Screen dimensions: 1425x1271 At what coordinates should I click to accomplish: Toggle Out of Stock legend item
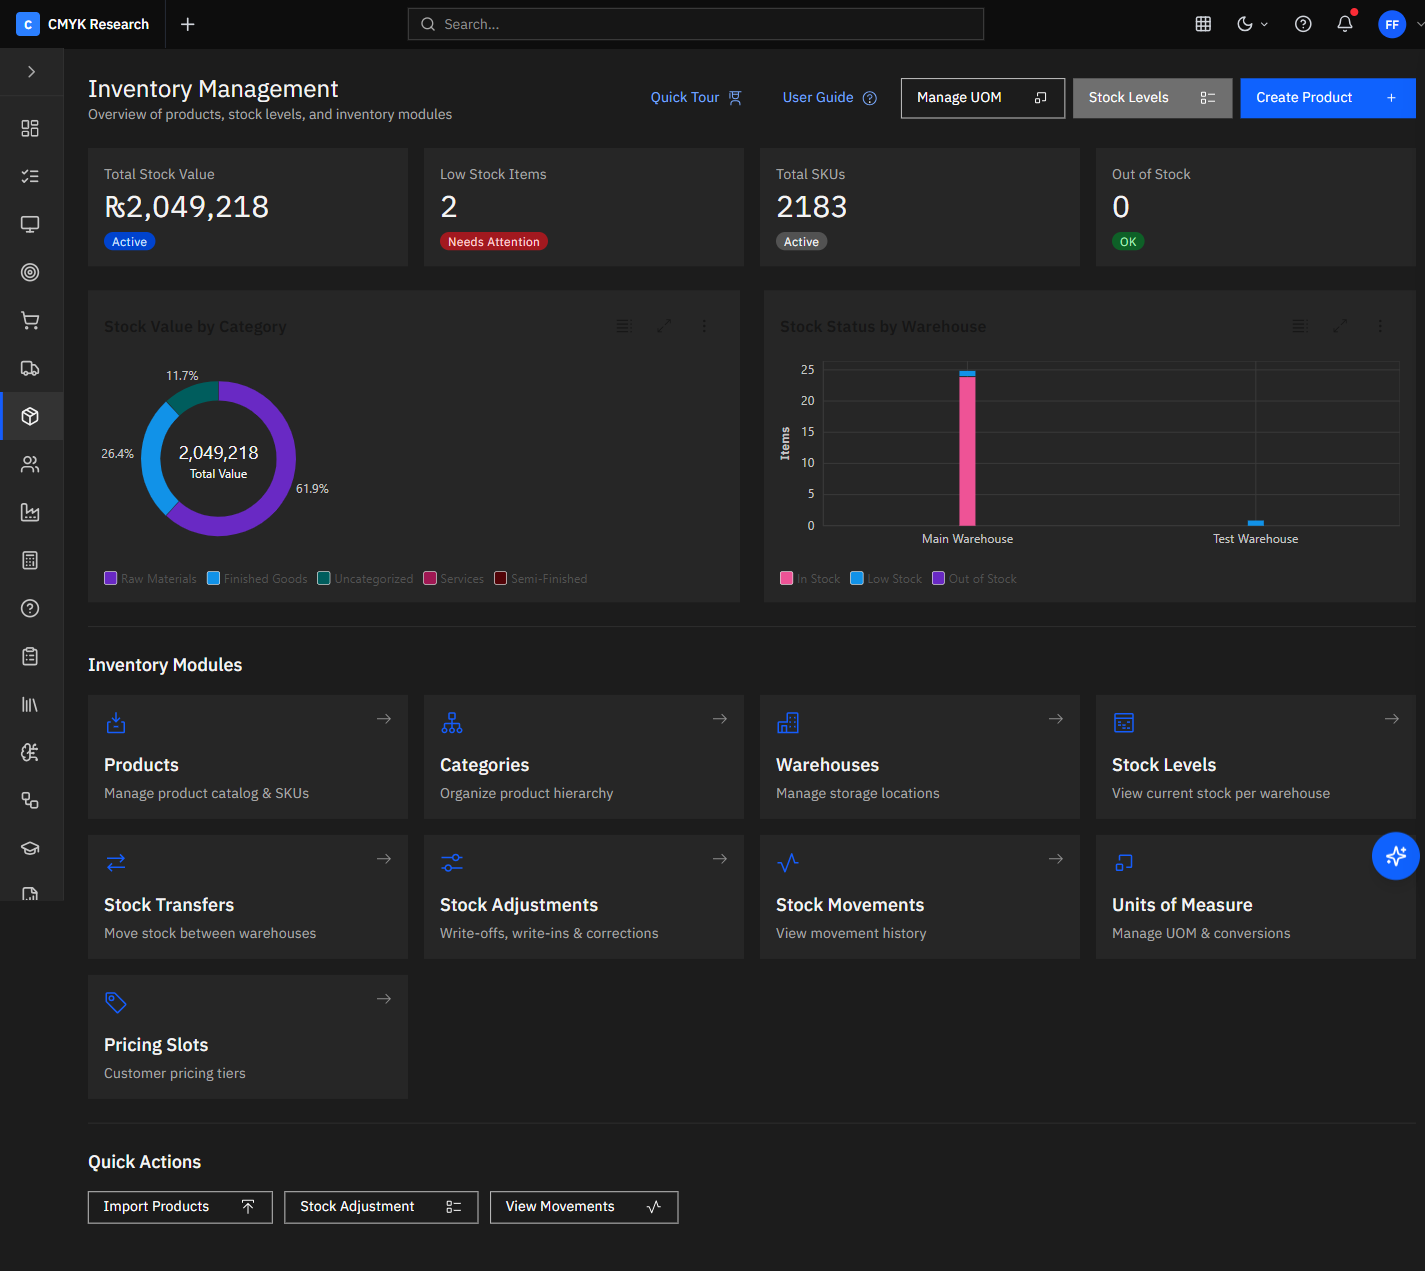[x=974, y=579]
